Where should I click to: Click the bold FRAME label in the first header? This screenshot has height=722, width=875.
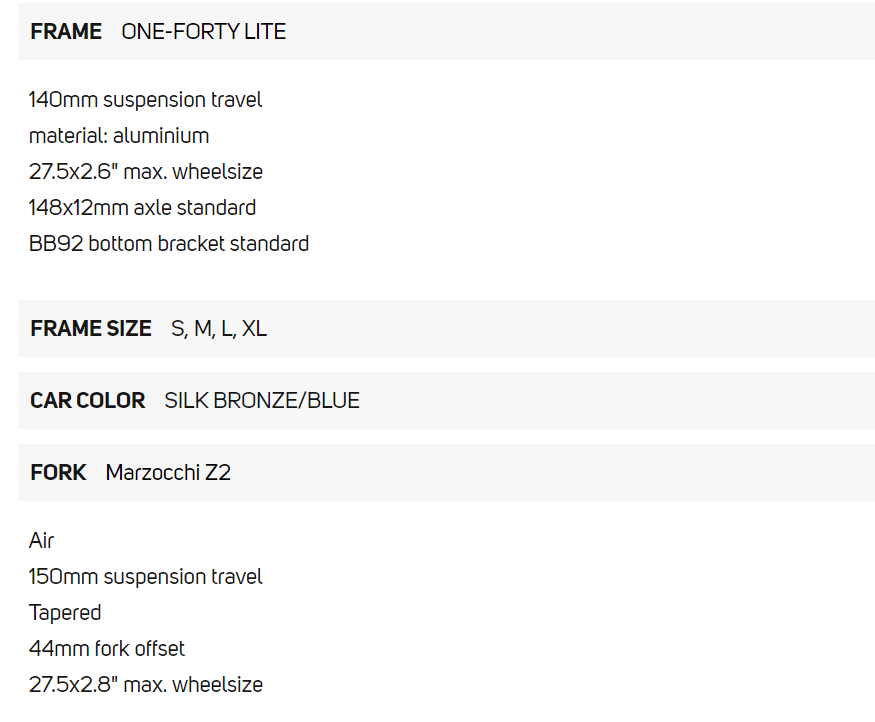[66, 32]
